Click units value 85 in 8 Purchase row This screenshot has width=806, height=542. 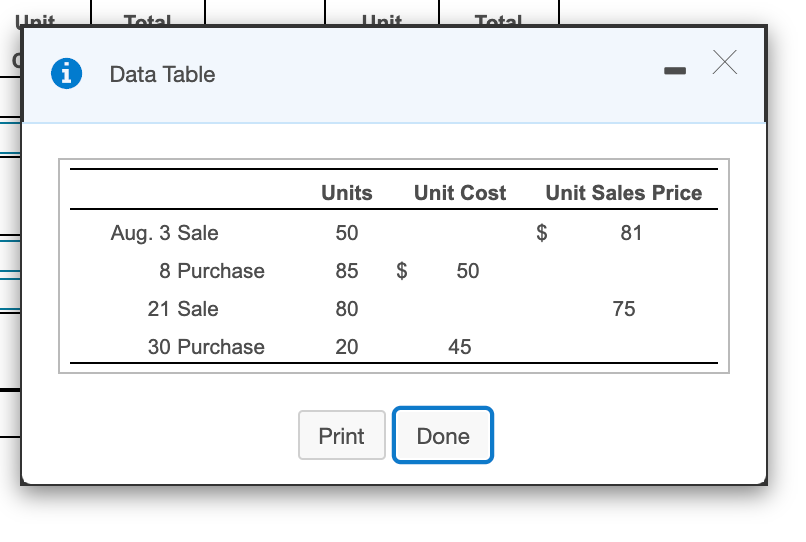click(x=347, y=271)
